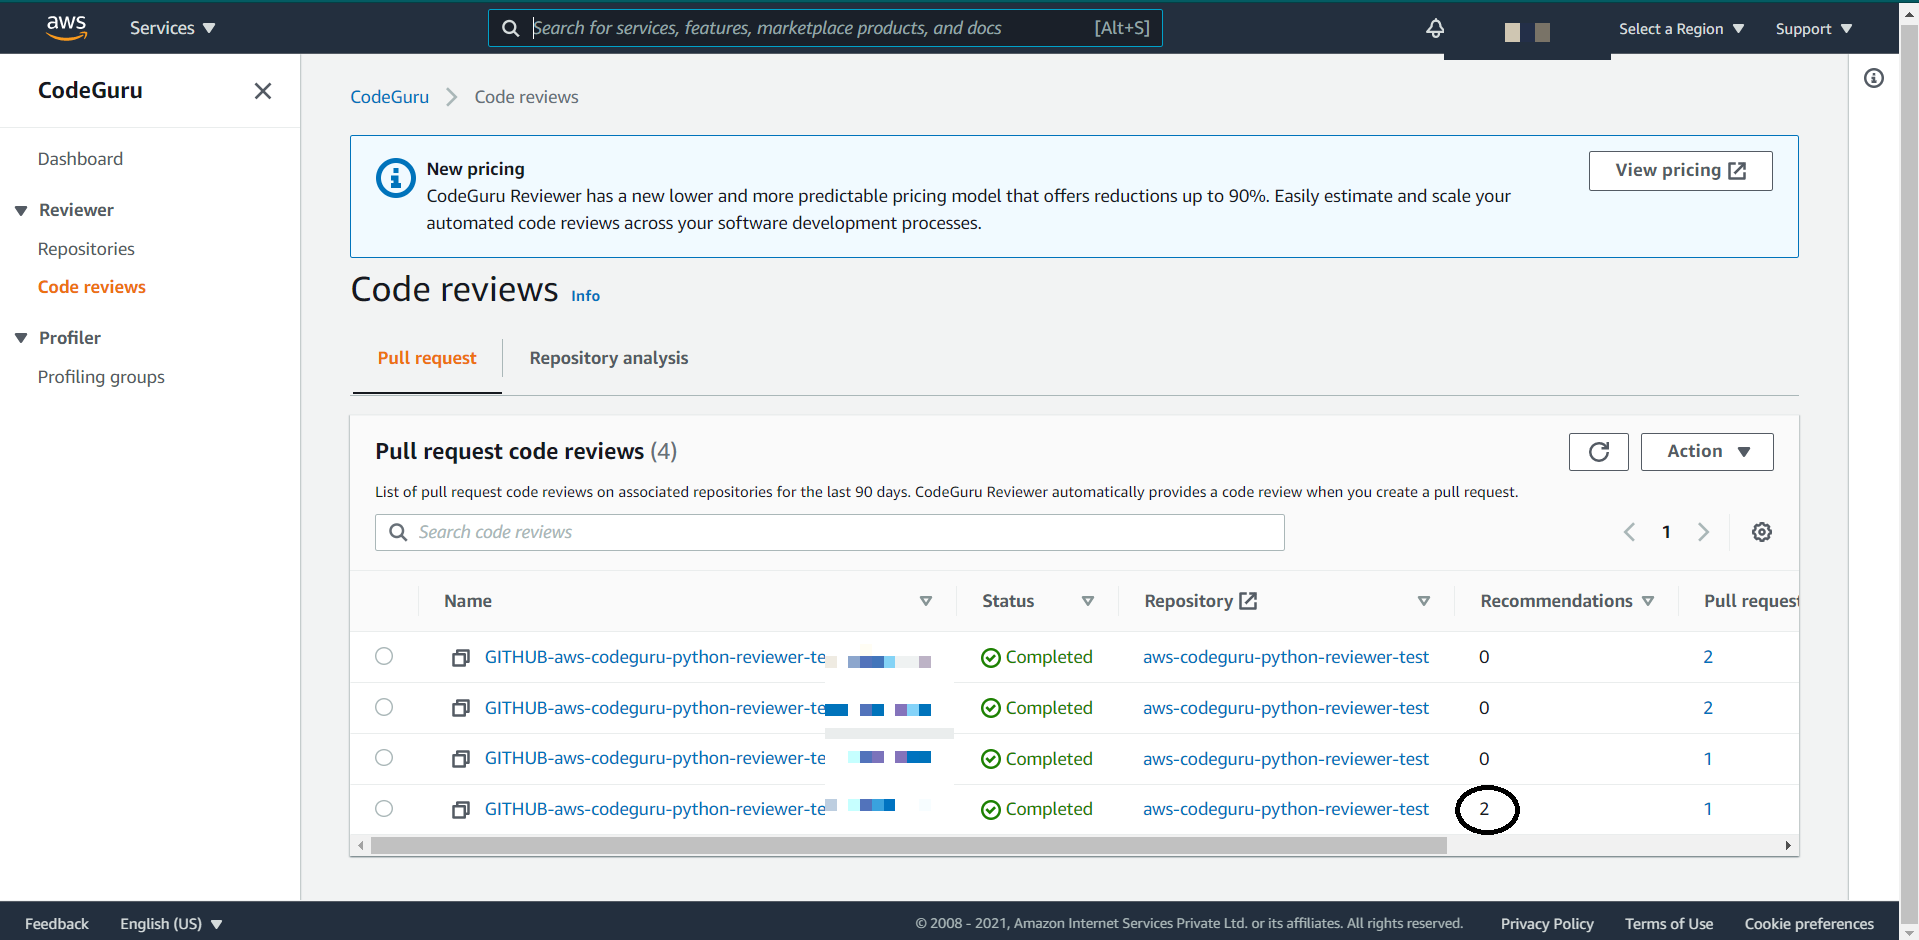Select radio button for review with 2 recommendations
1919x940 pixels.
coord(384,808)
